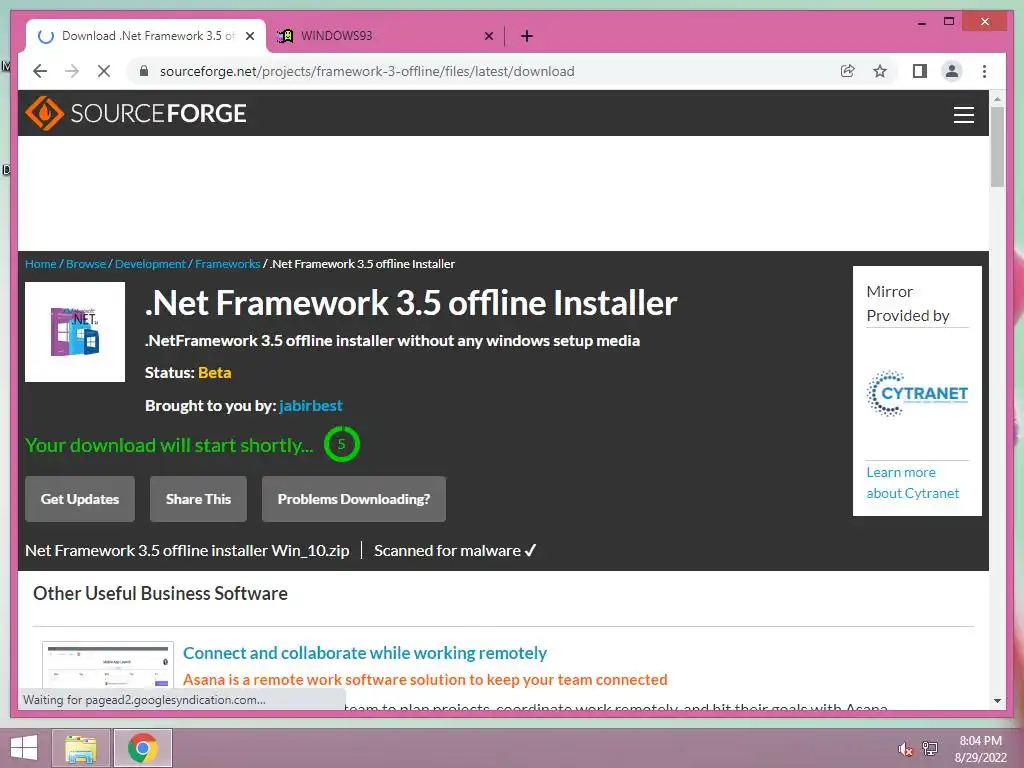1024x768 pixels.
Task: Close the Download .Net Framework tab
Action: (249, 37)
